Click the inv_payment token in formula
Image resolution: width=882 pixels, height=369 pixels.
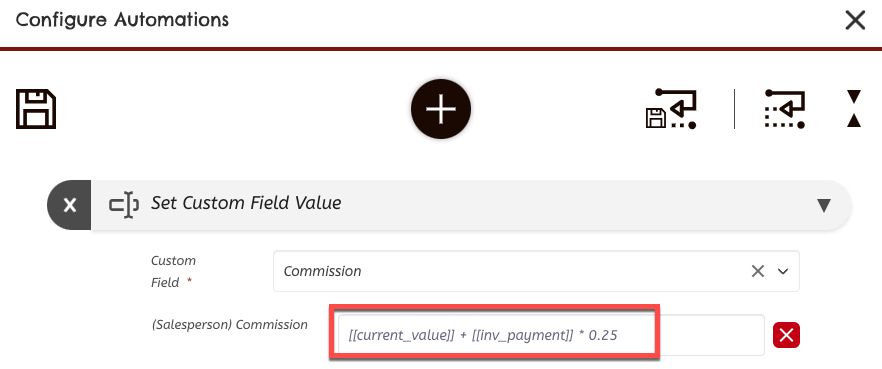523,336
